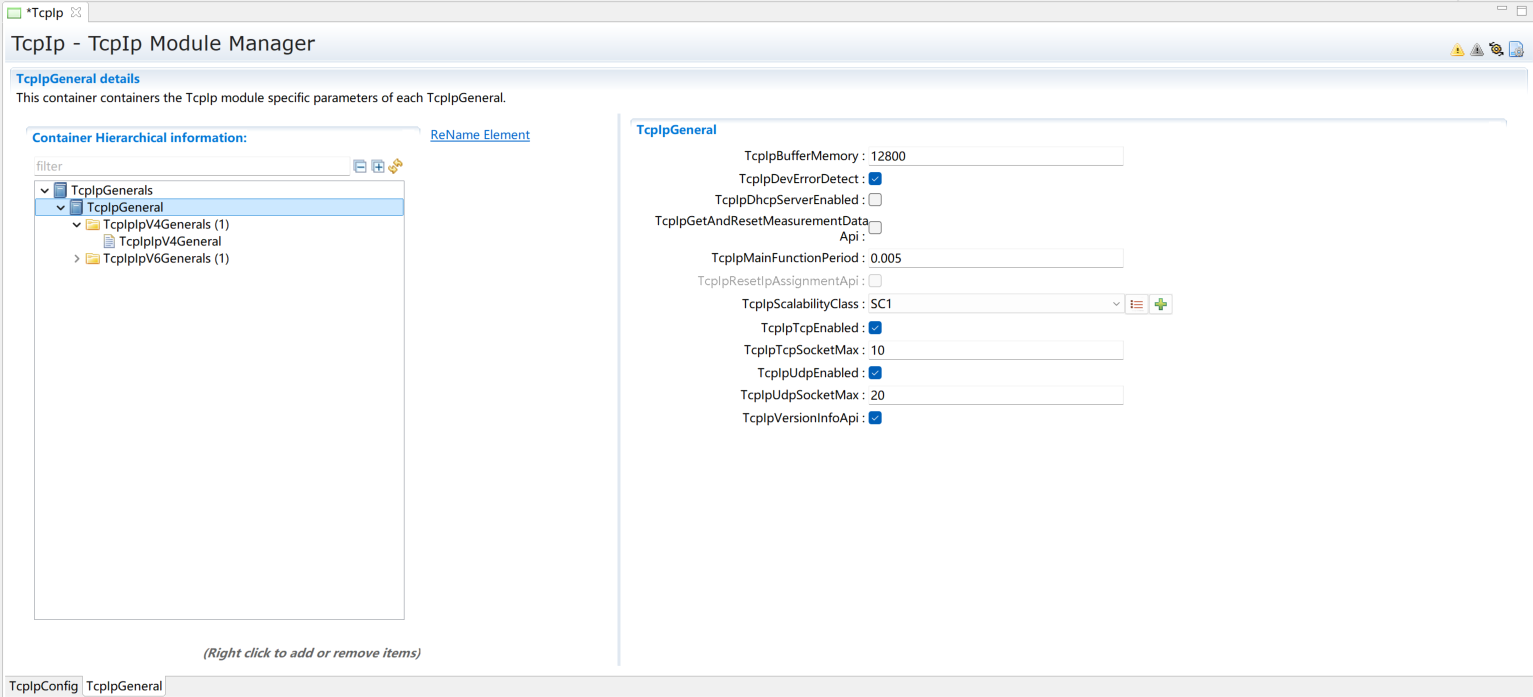Screen dimensions: 1533x697
Task: Click the ReName Element link
Action: pos(480,135)
